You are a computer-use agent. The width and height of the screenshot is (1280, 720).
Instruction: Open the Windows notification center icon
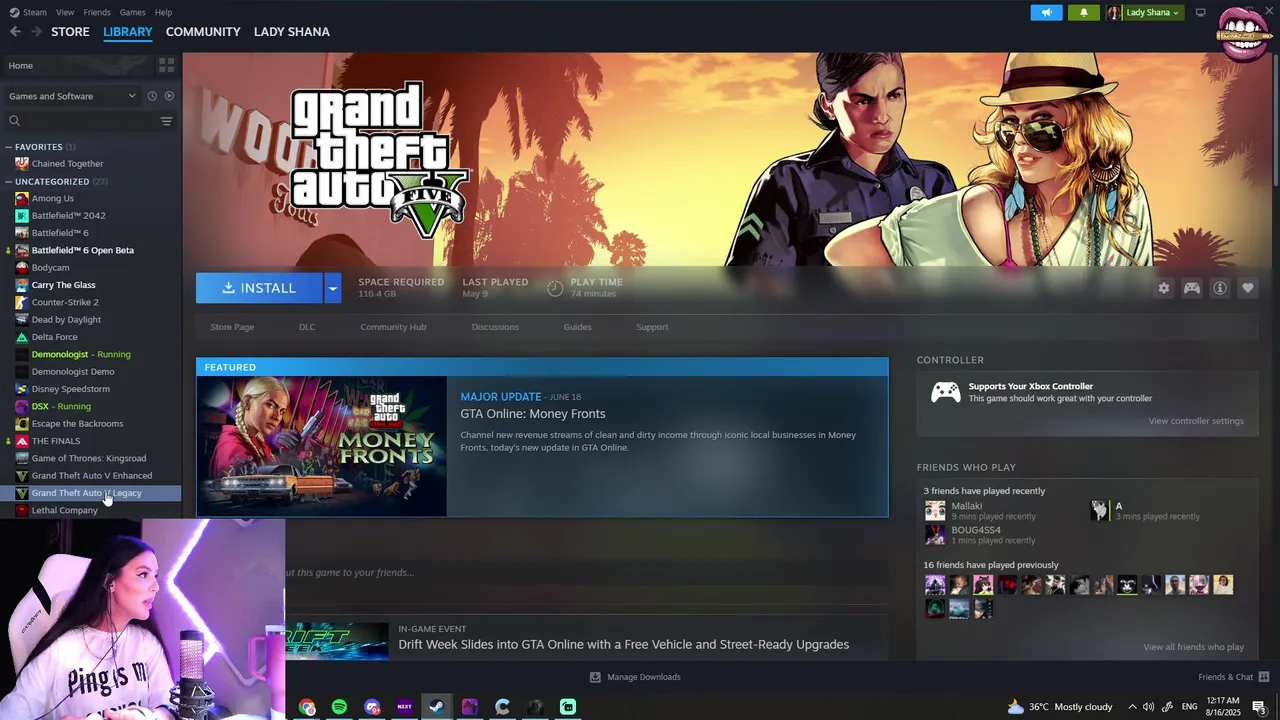[x=1260, y=707]
